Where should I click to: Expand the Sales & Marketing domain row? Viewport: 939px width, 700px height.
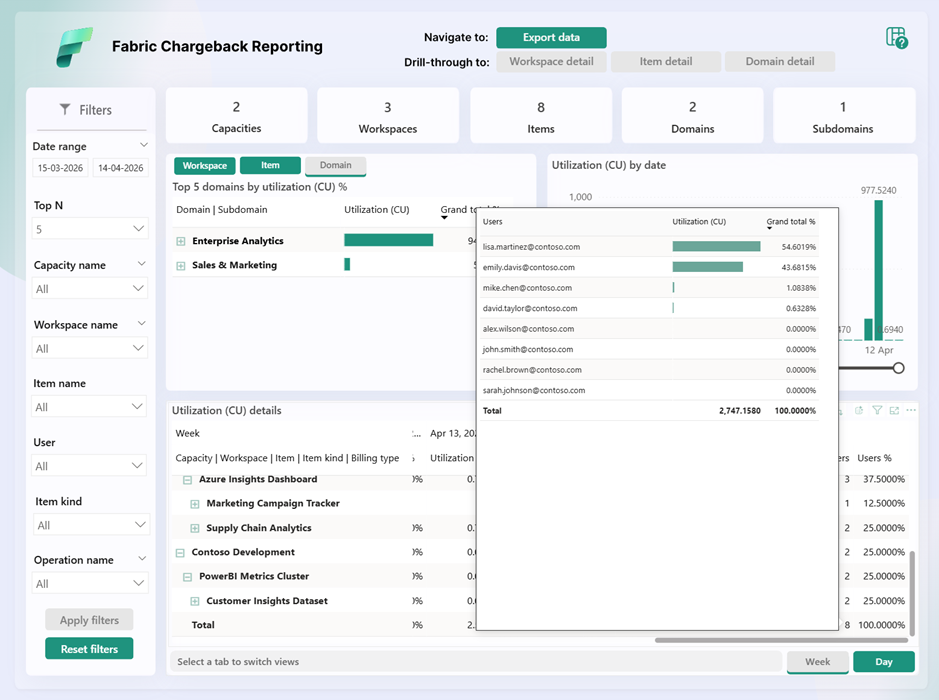pos(181,265)
